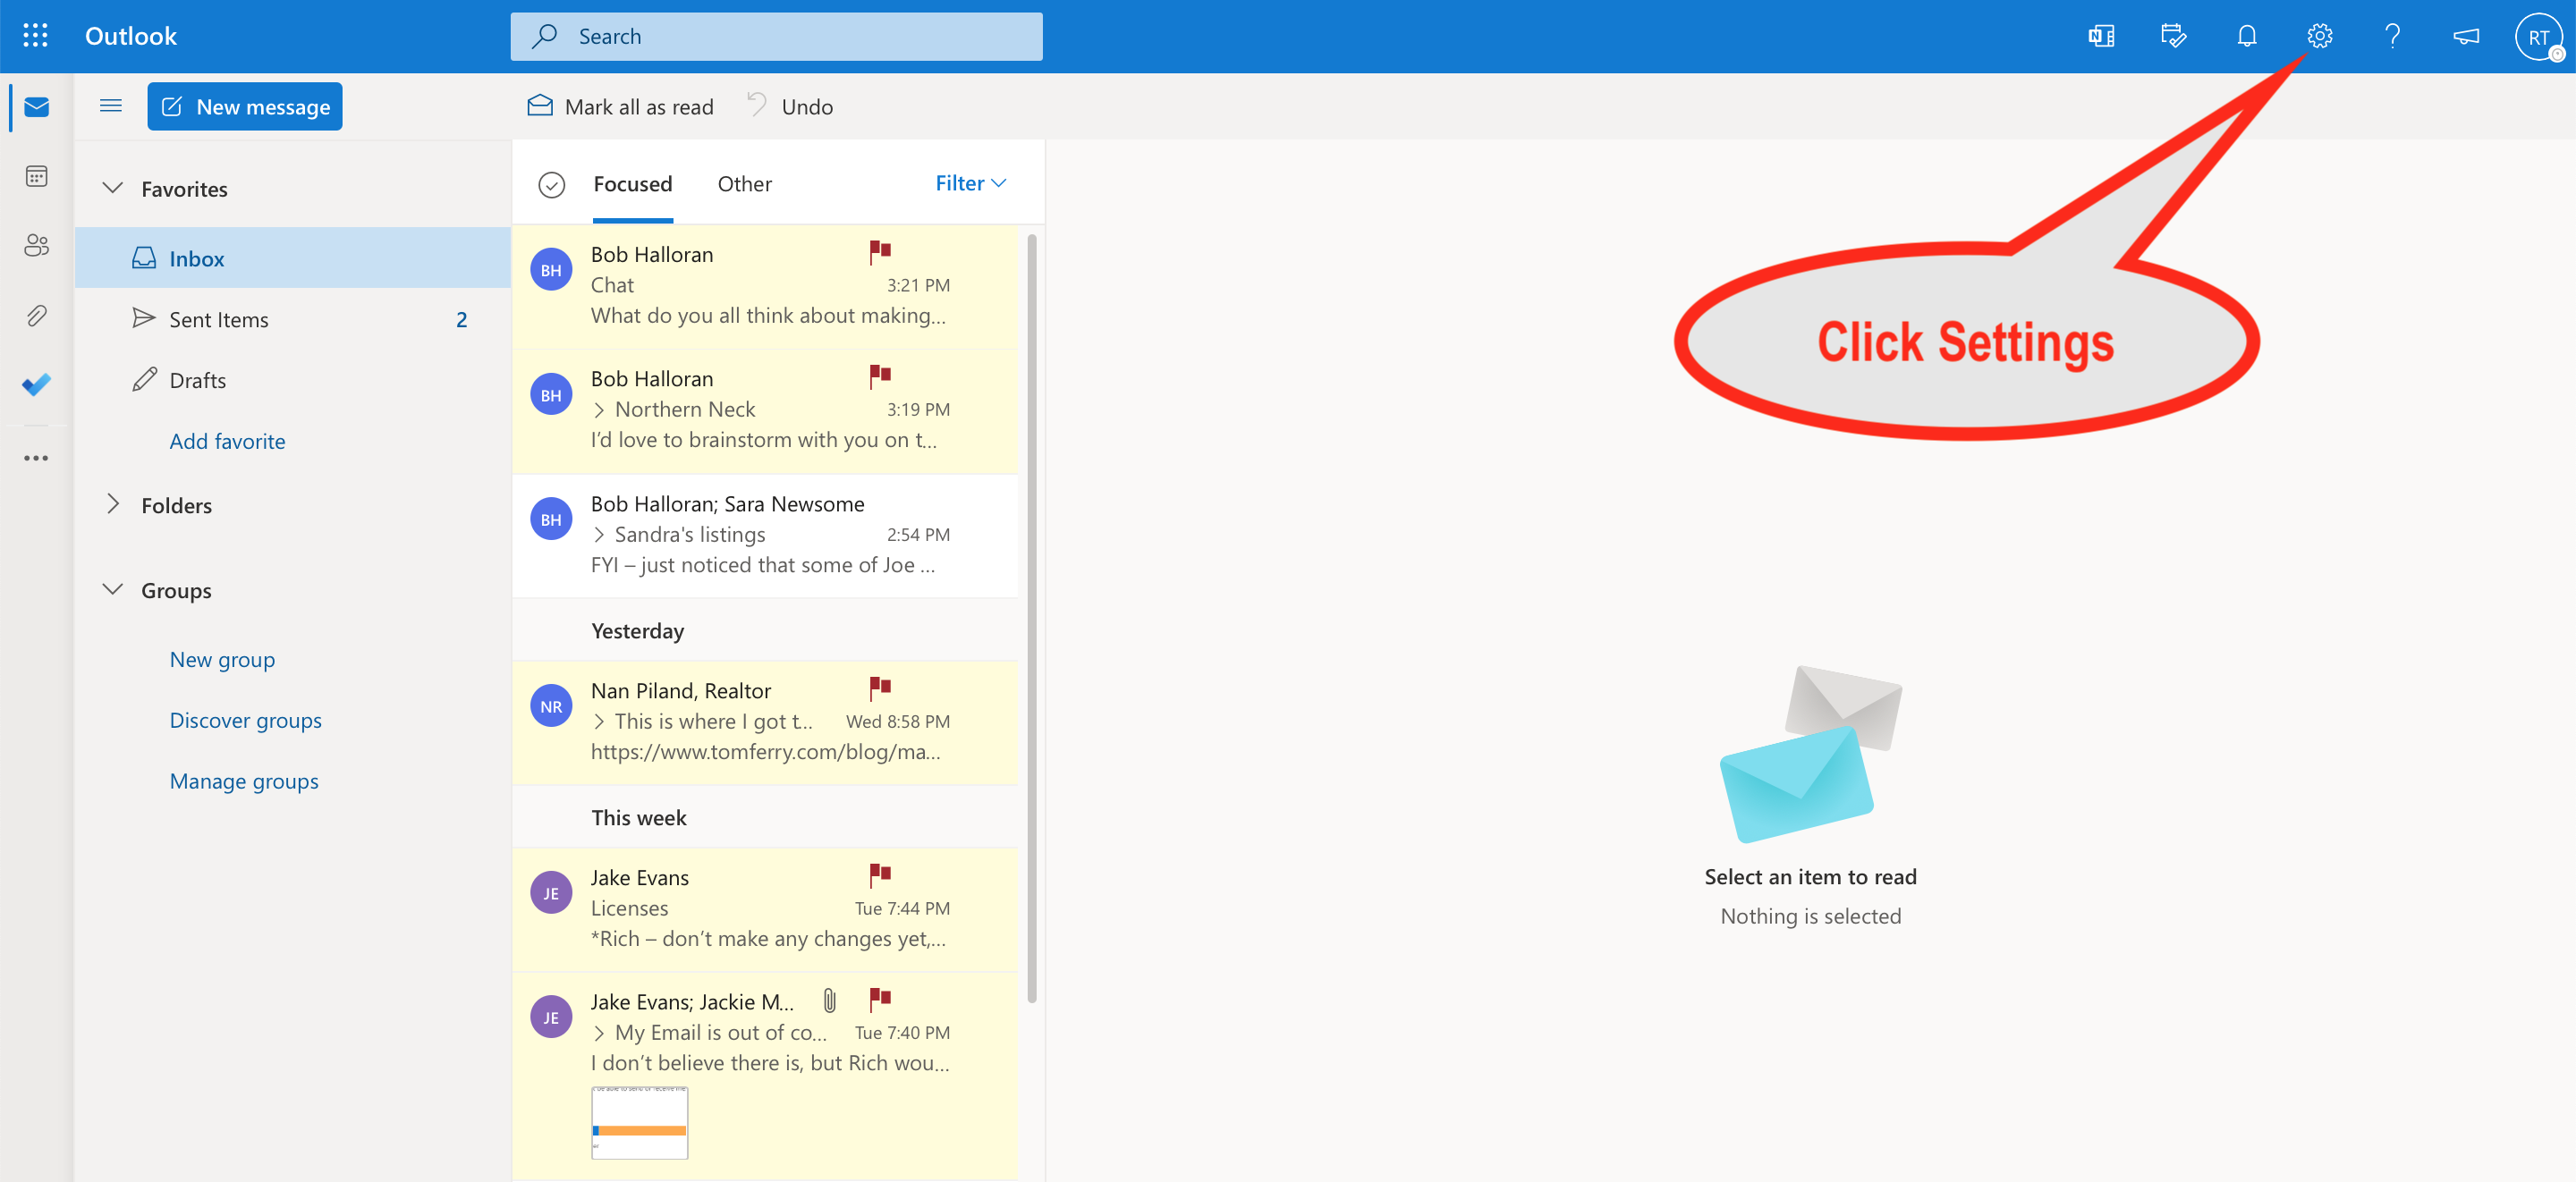Image resolution: width=2576 pixels, height=1182 pixels.
Task: Open the app launcher grid
Action: pos(35,36)
